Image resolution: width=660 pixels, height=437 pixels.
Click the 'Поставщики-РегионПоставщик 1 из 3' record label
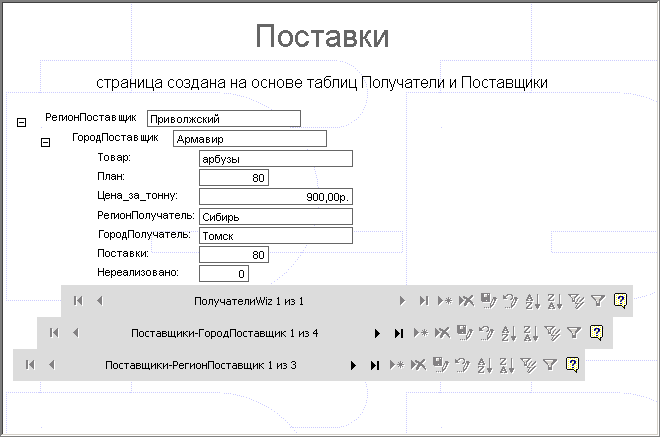point(201,365)
